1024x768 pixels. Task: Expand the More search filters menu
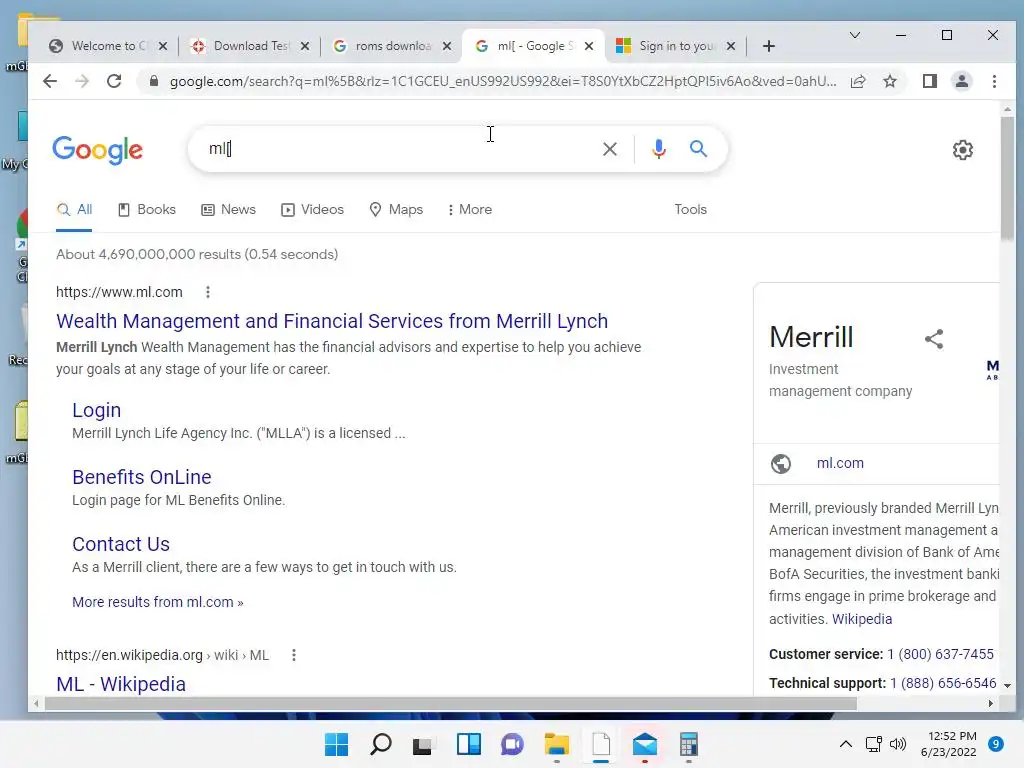[x=470, y=210]
